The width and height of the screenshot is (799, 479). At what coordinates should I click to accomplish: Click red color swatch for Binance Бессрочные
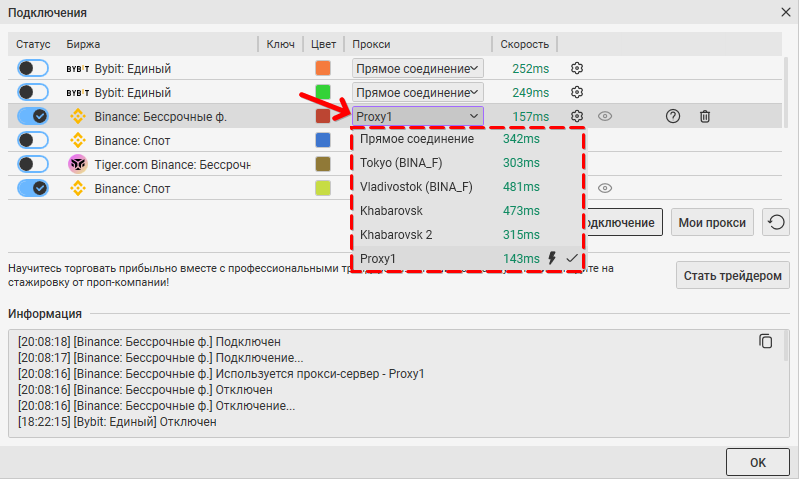click(323, 116)
